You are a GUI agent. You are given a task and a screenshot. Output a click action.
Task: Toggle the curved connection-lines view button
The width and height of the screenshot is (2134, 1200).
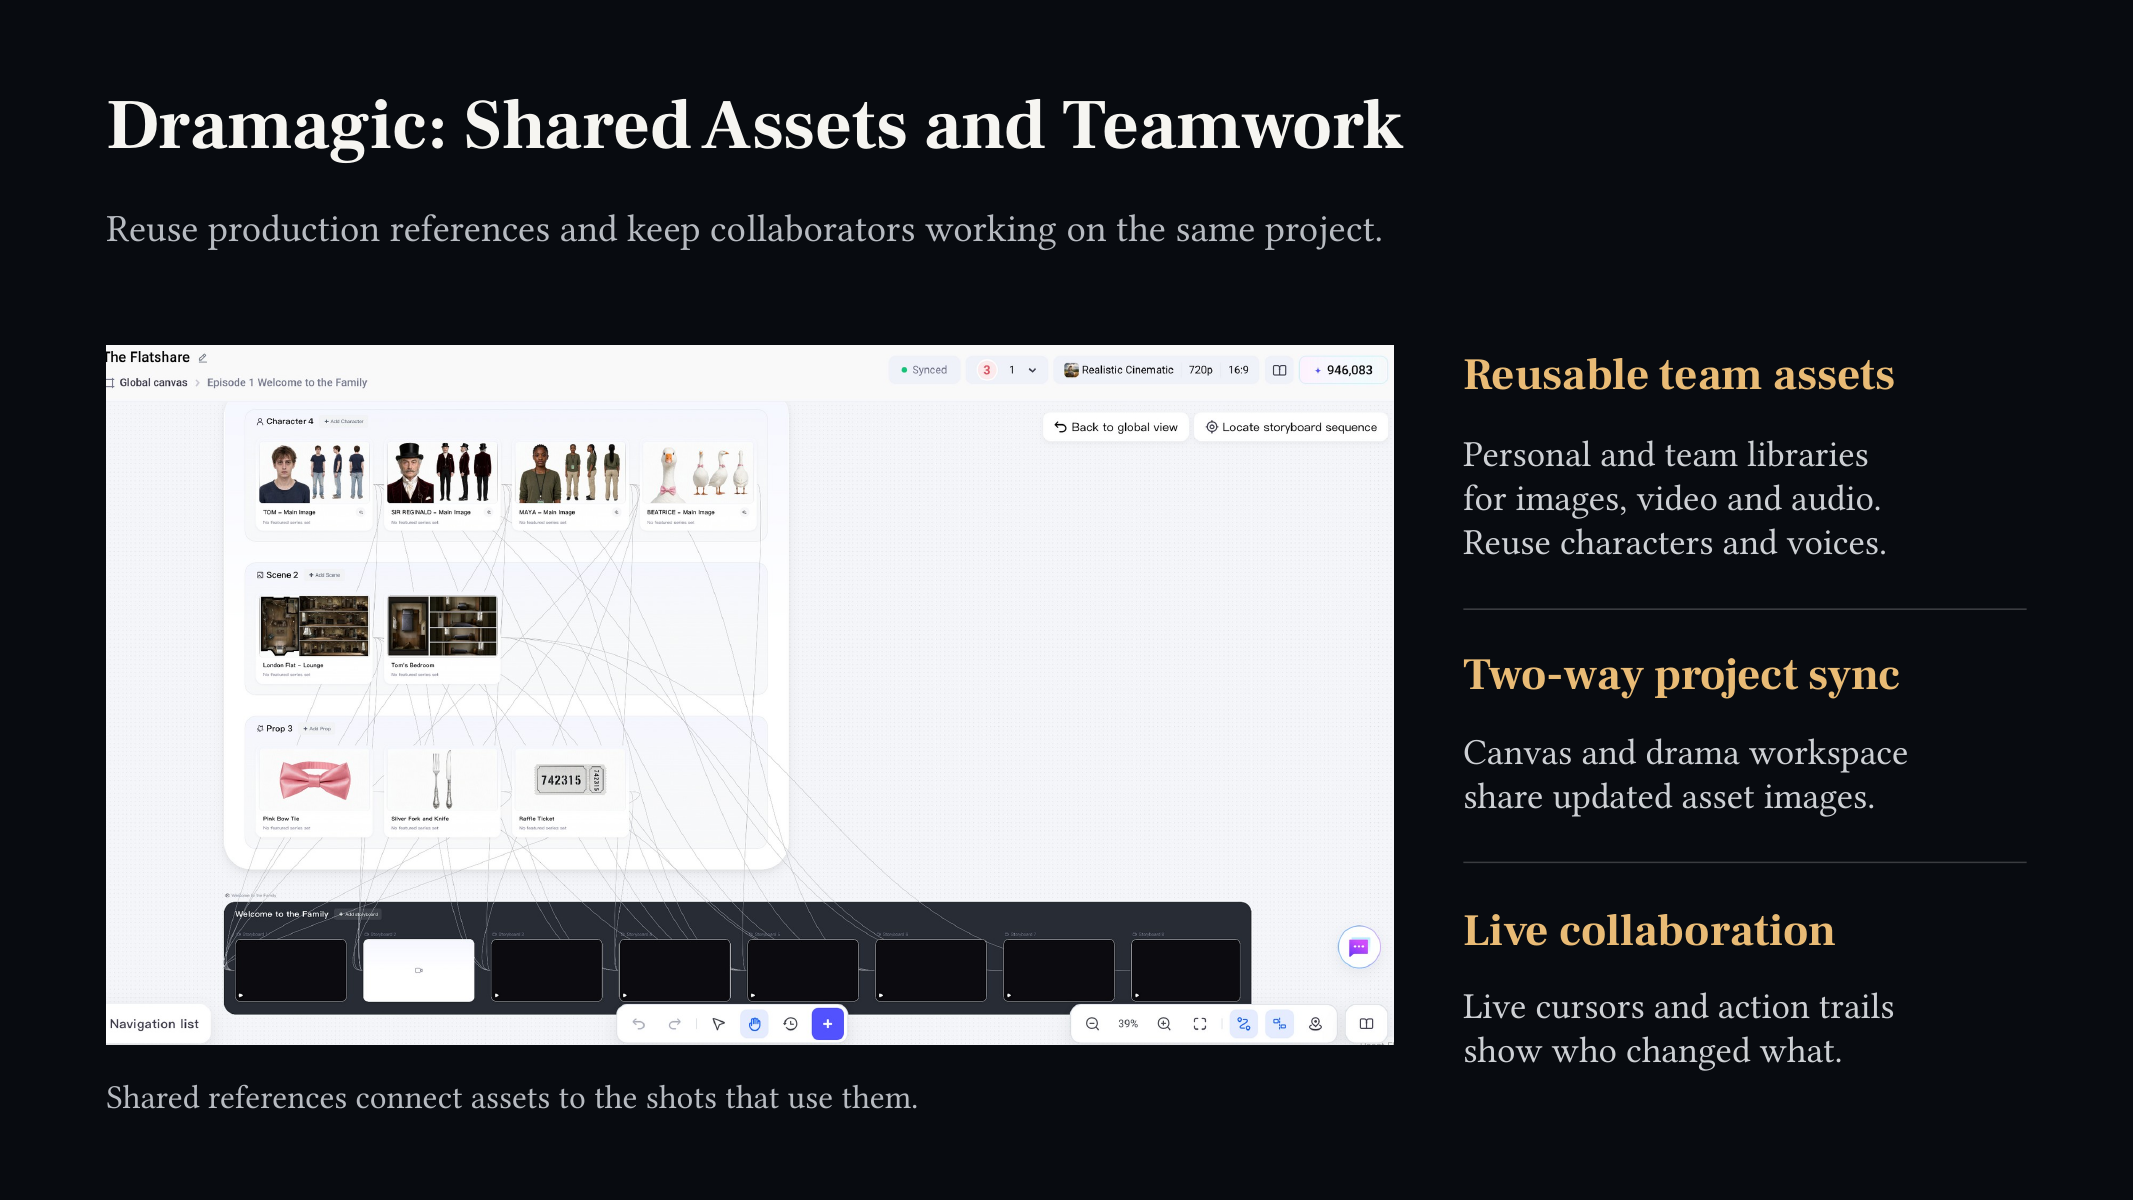pyautogui.click(x=1244, y=1024)
